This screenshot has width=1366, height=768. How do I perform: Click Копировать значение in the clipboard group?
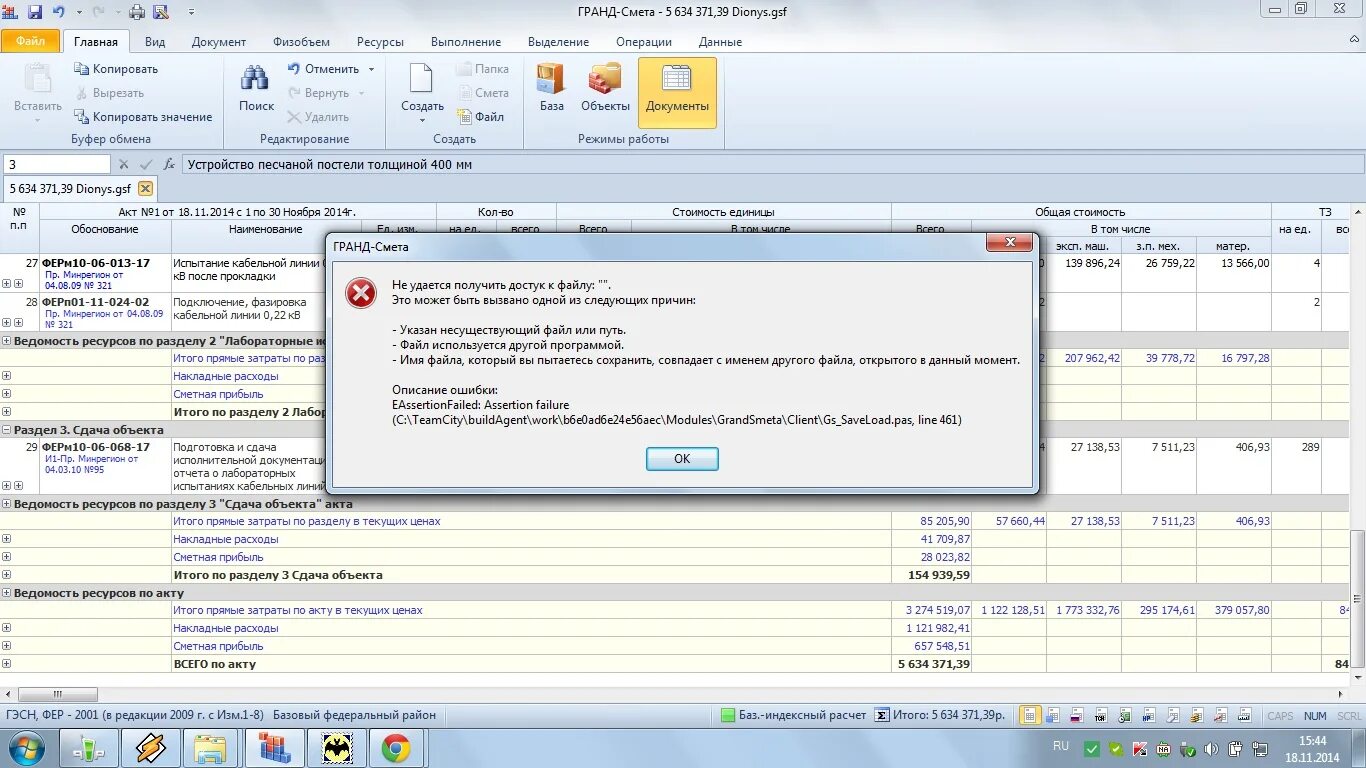143,117
